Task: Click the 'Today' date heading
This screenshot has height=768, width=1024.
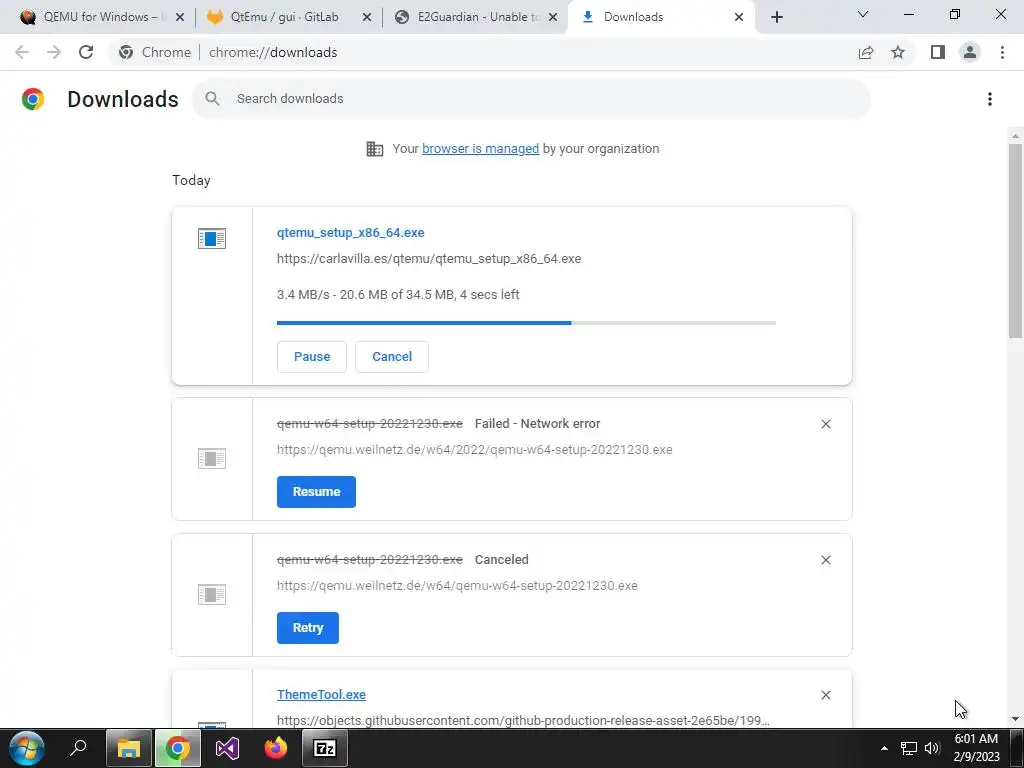Action: [x=191, y=180]
